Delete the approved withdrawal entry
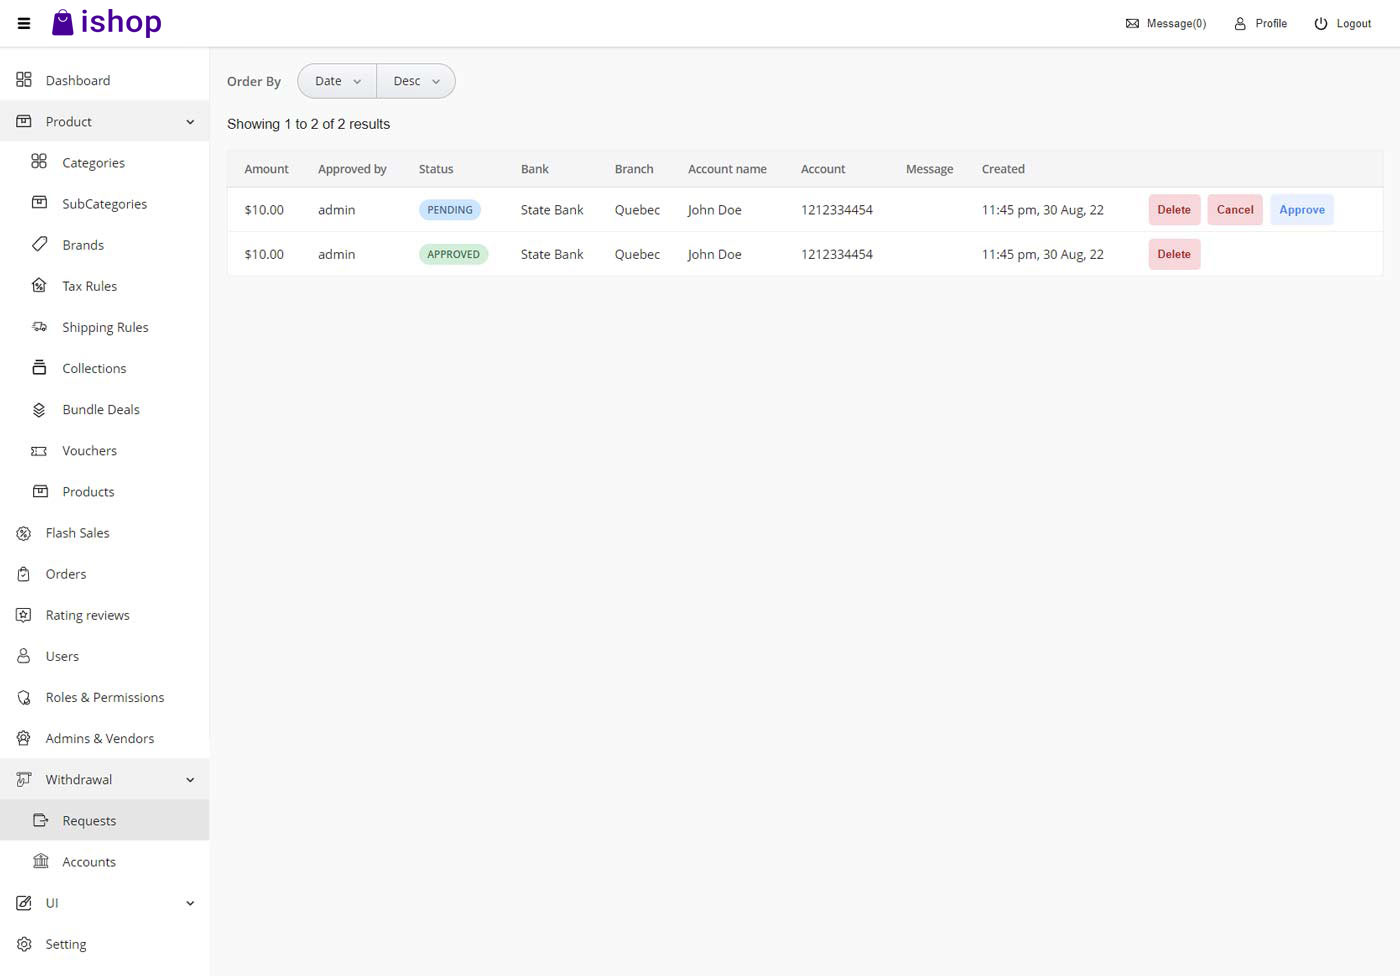The image size is (1400, 976). coord(1173,253)
